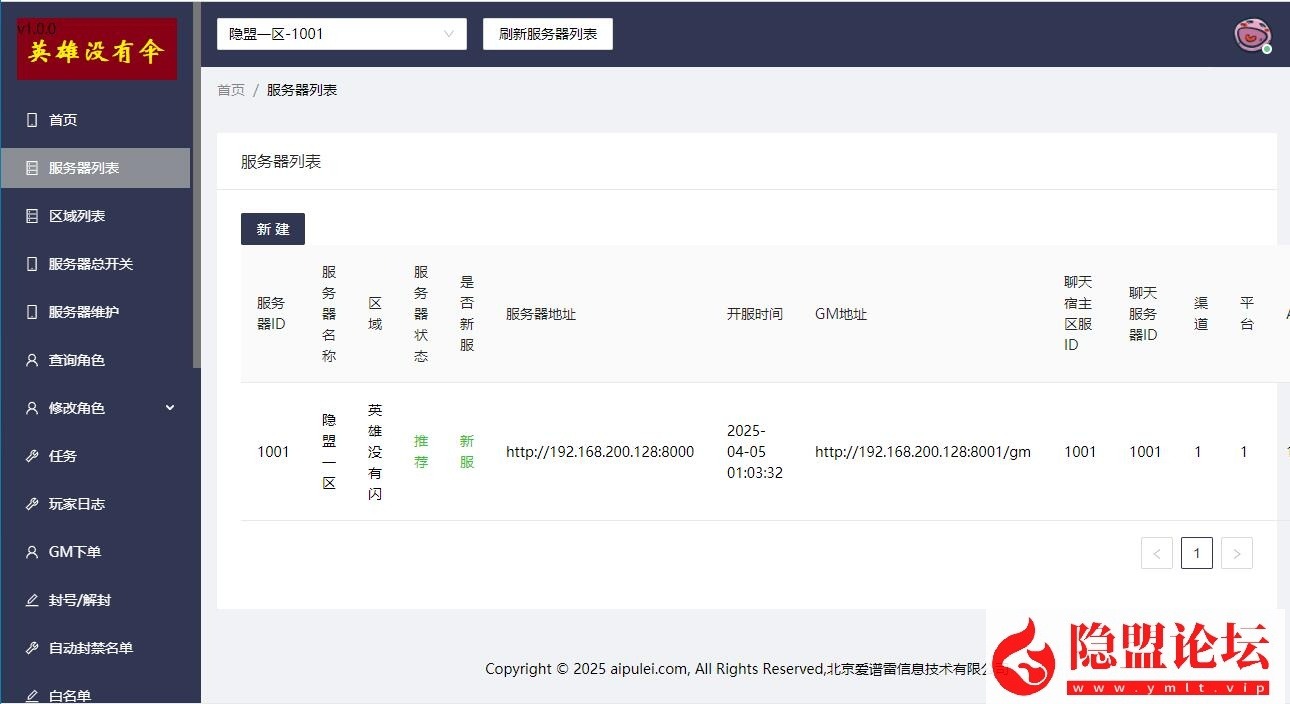The image size is (1290, 704).
Task: Click the 查询角色 user search icon
Action: (x=31, y=359)
